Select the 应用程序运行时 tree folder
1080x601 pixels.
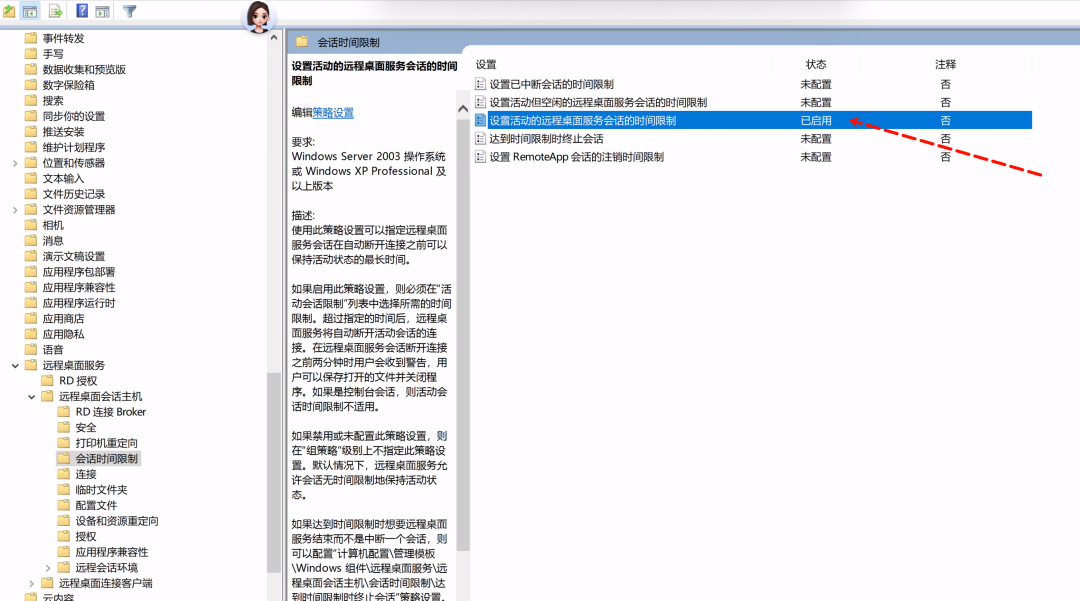(x=79, y=303)
